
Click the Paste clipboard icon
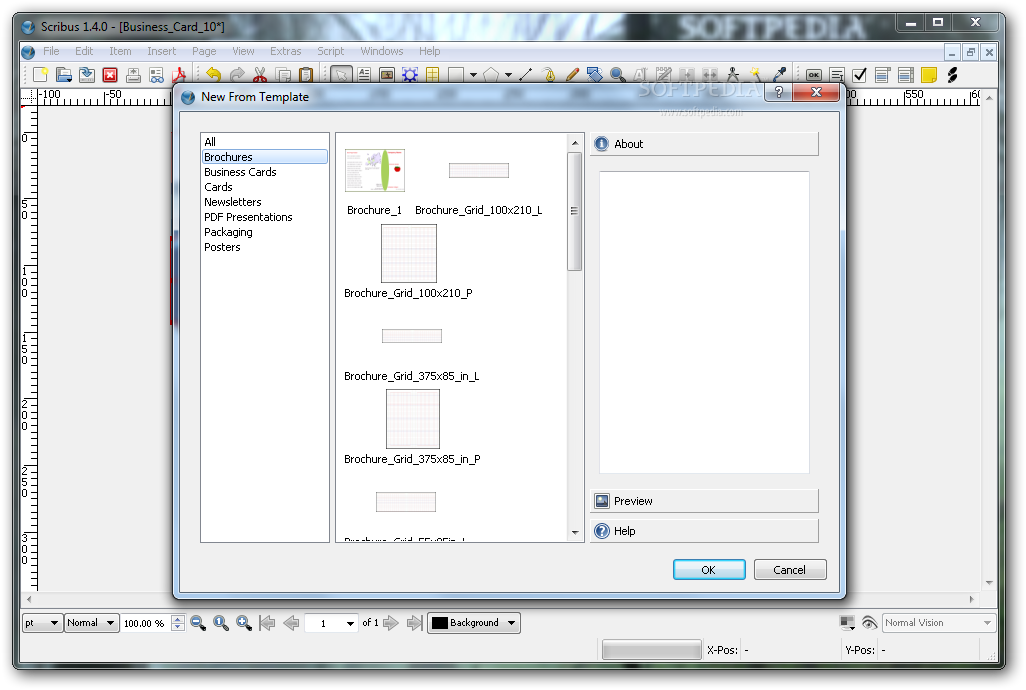pyautogui.click(x=306, y=75)
